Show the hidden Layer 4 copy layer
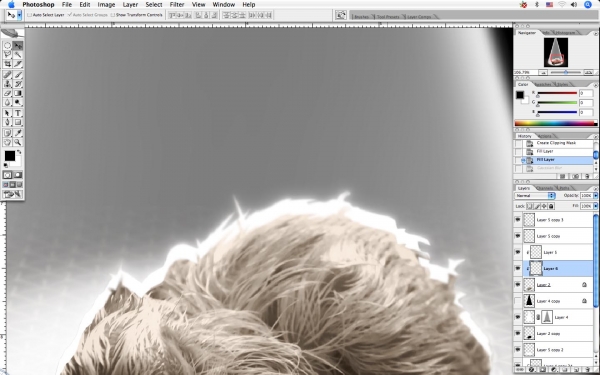 point(518,301)
